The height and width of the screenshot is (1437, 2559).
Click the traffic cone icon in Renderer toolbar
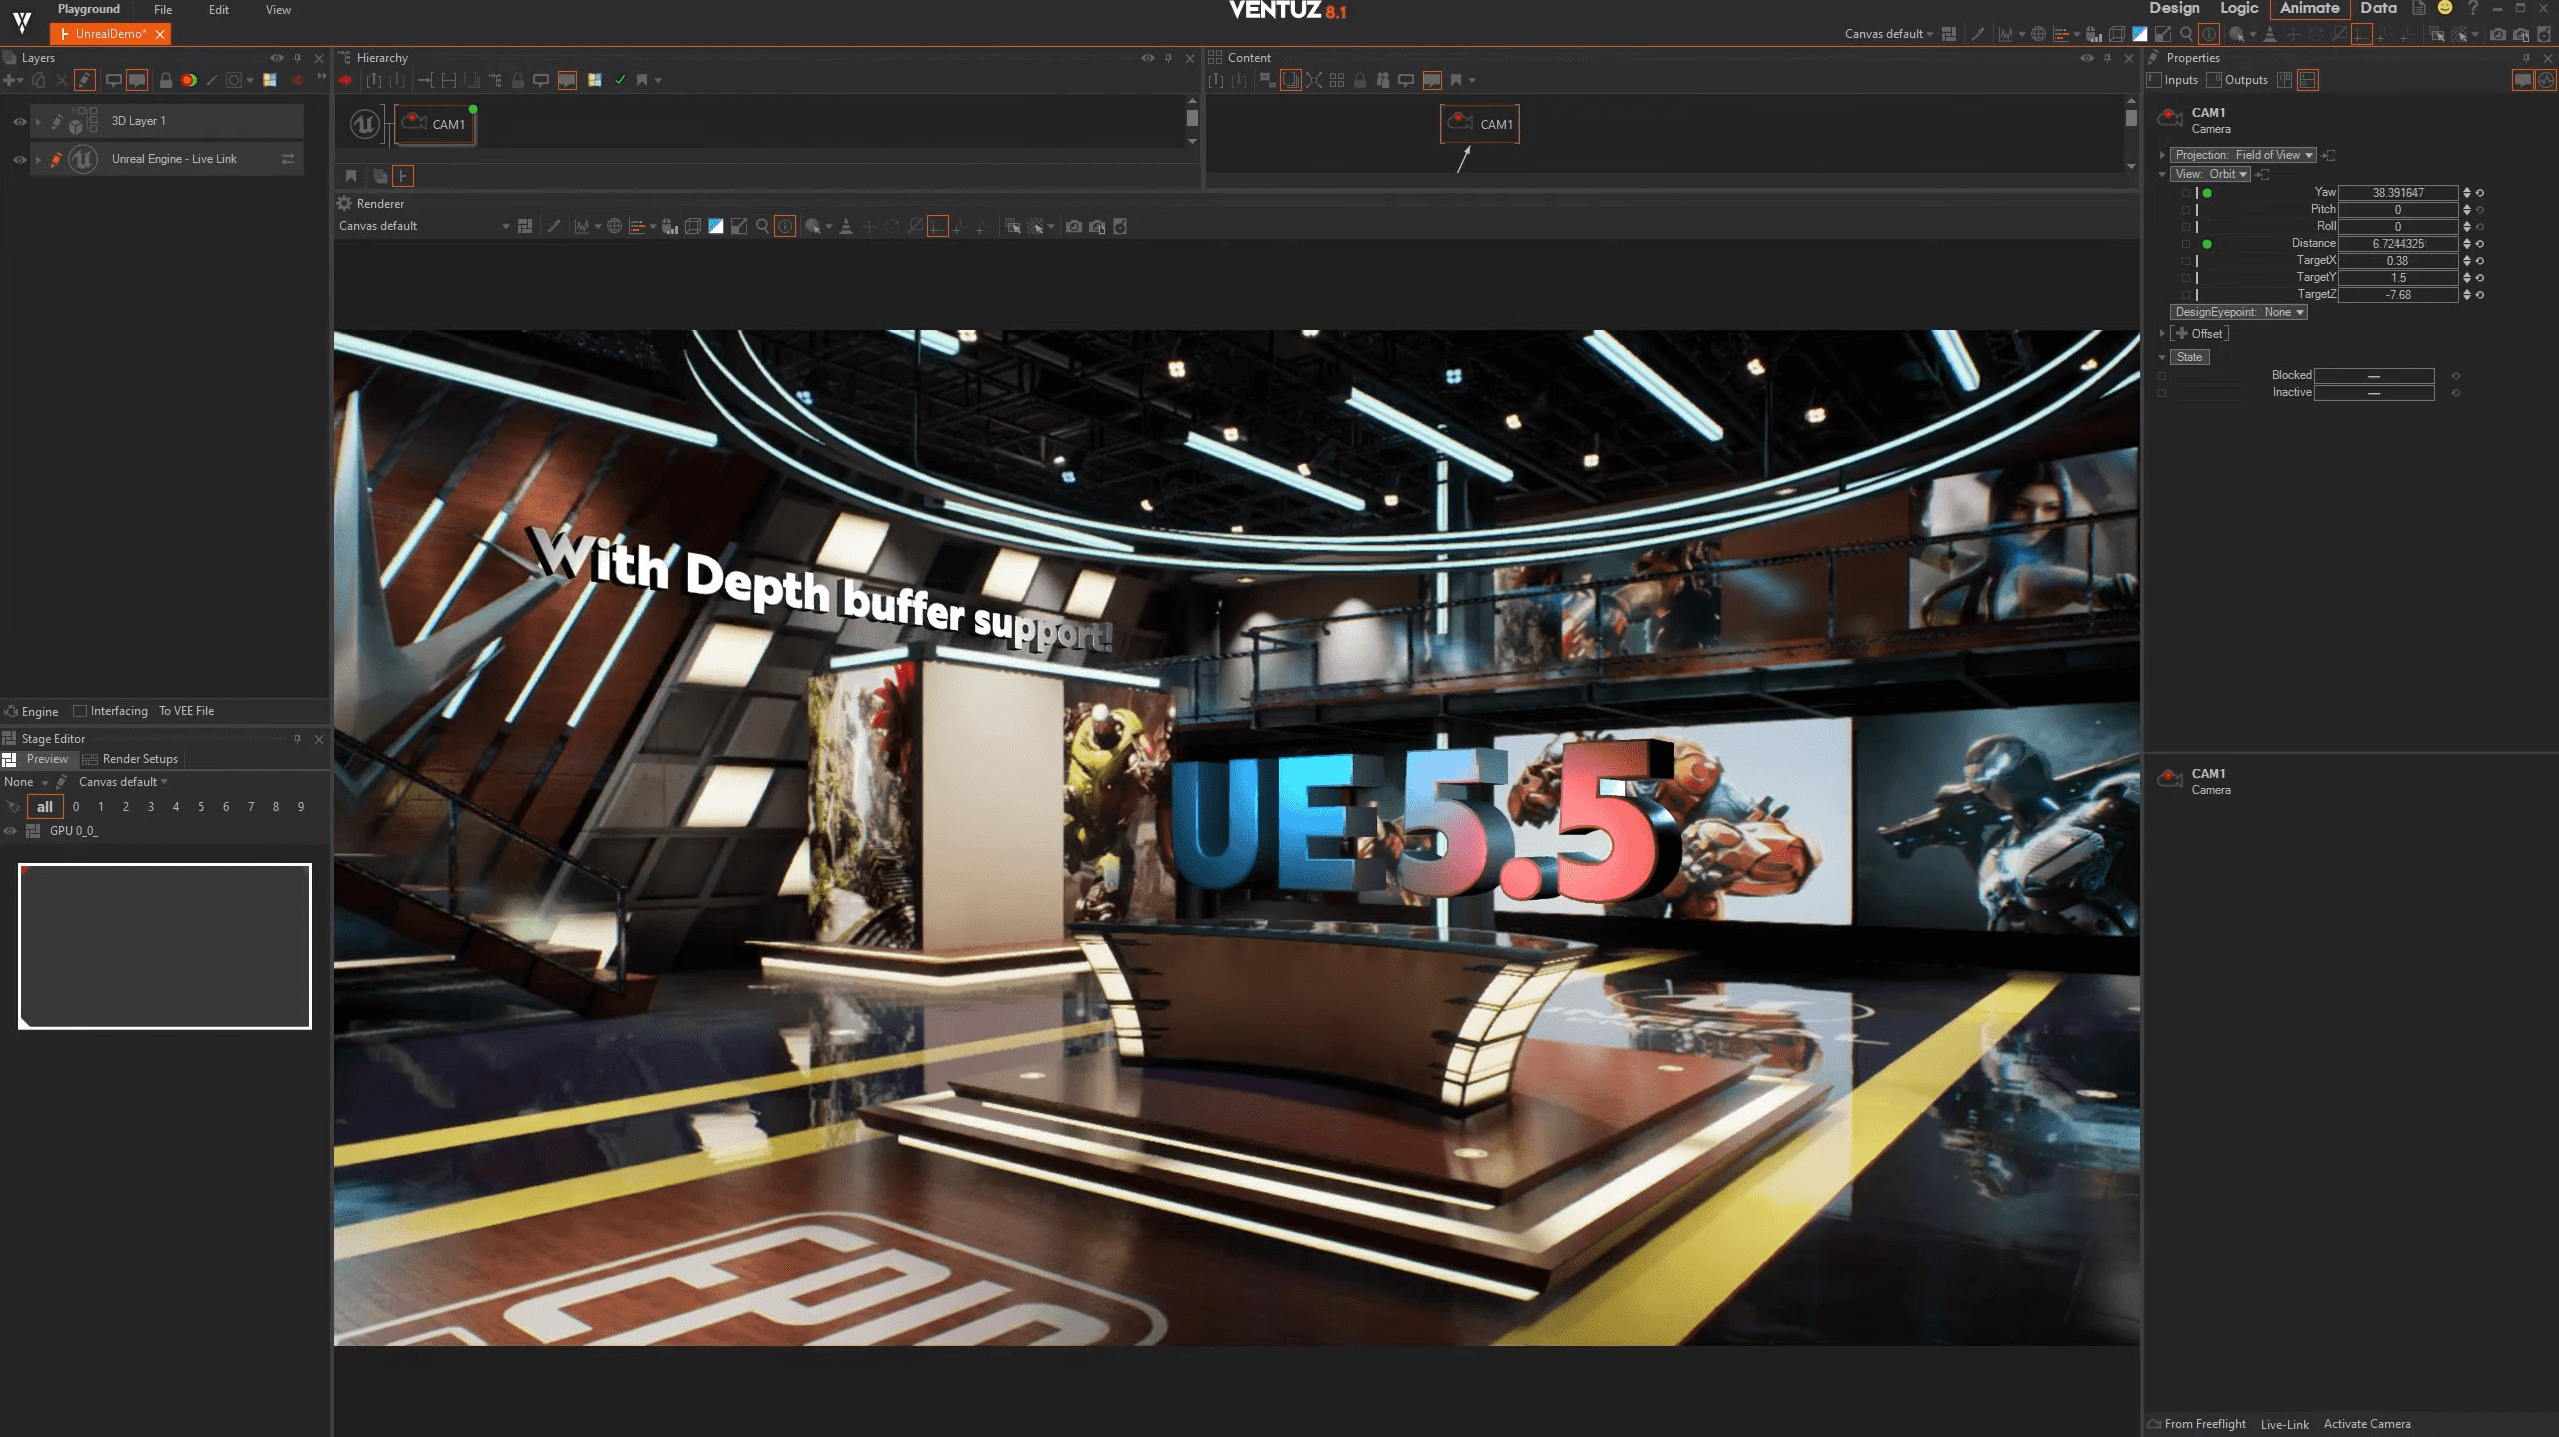[x=846, y=227]
